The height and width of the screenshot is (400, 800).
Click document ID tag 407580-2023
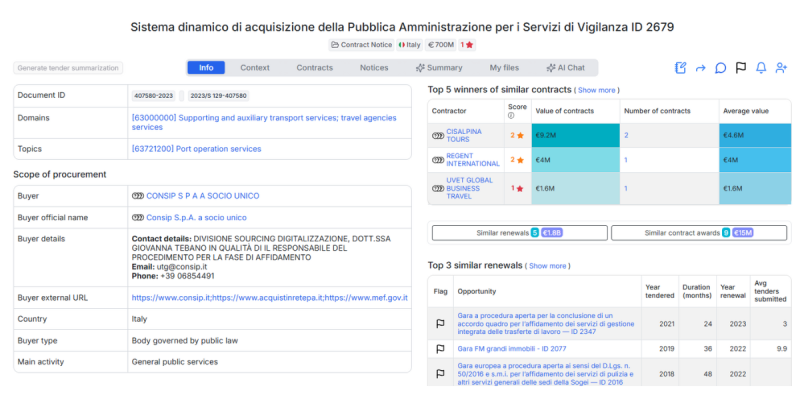click(x=154, y=95)
